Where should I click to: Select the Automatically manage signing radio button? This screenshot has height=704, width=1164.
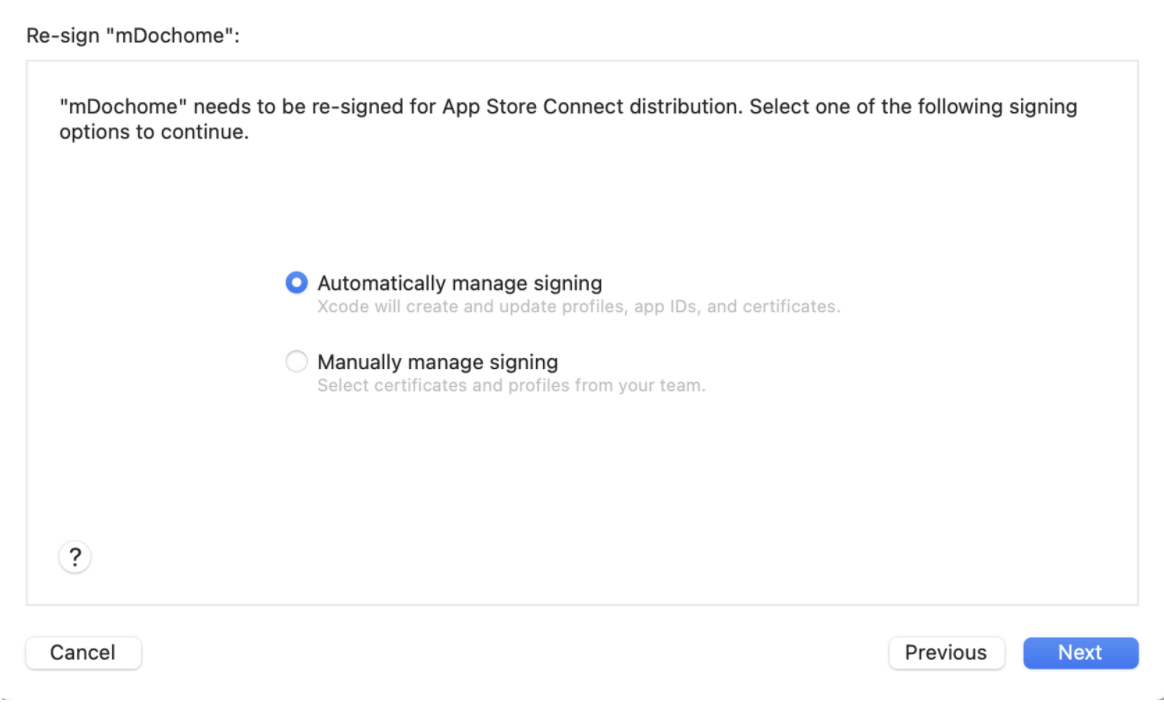(x=296, y=283)
